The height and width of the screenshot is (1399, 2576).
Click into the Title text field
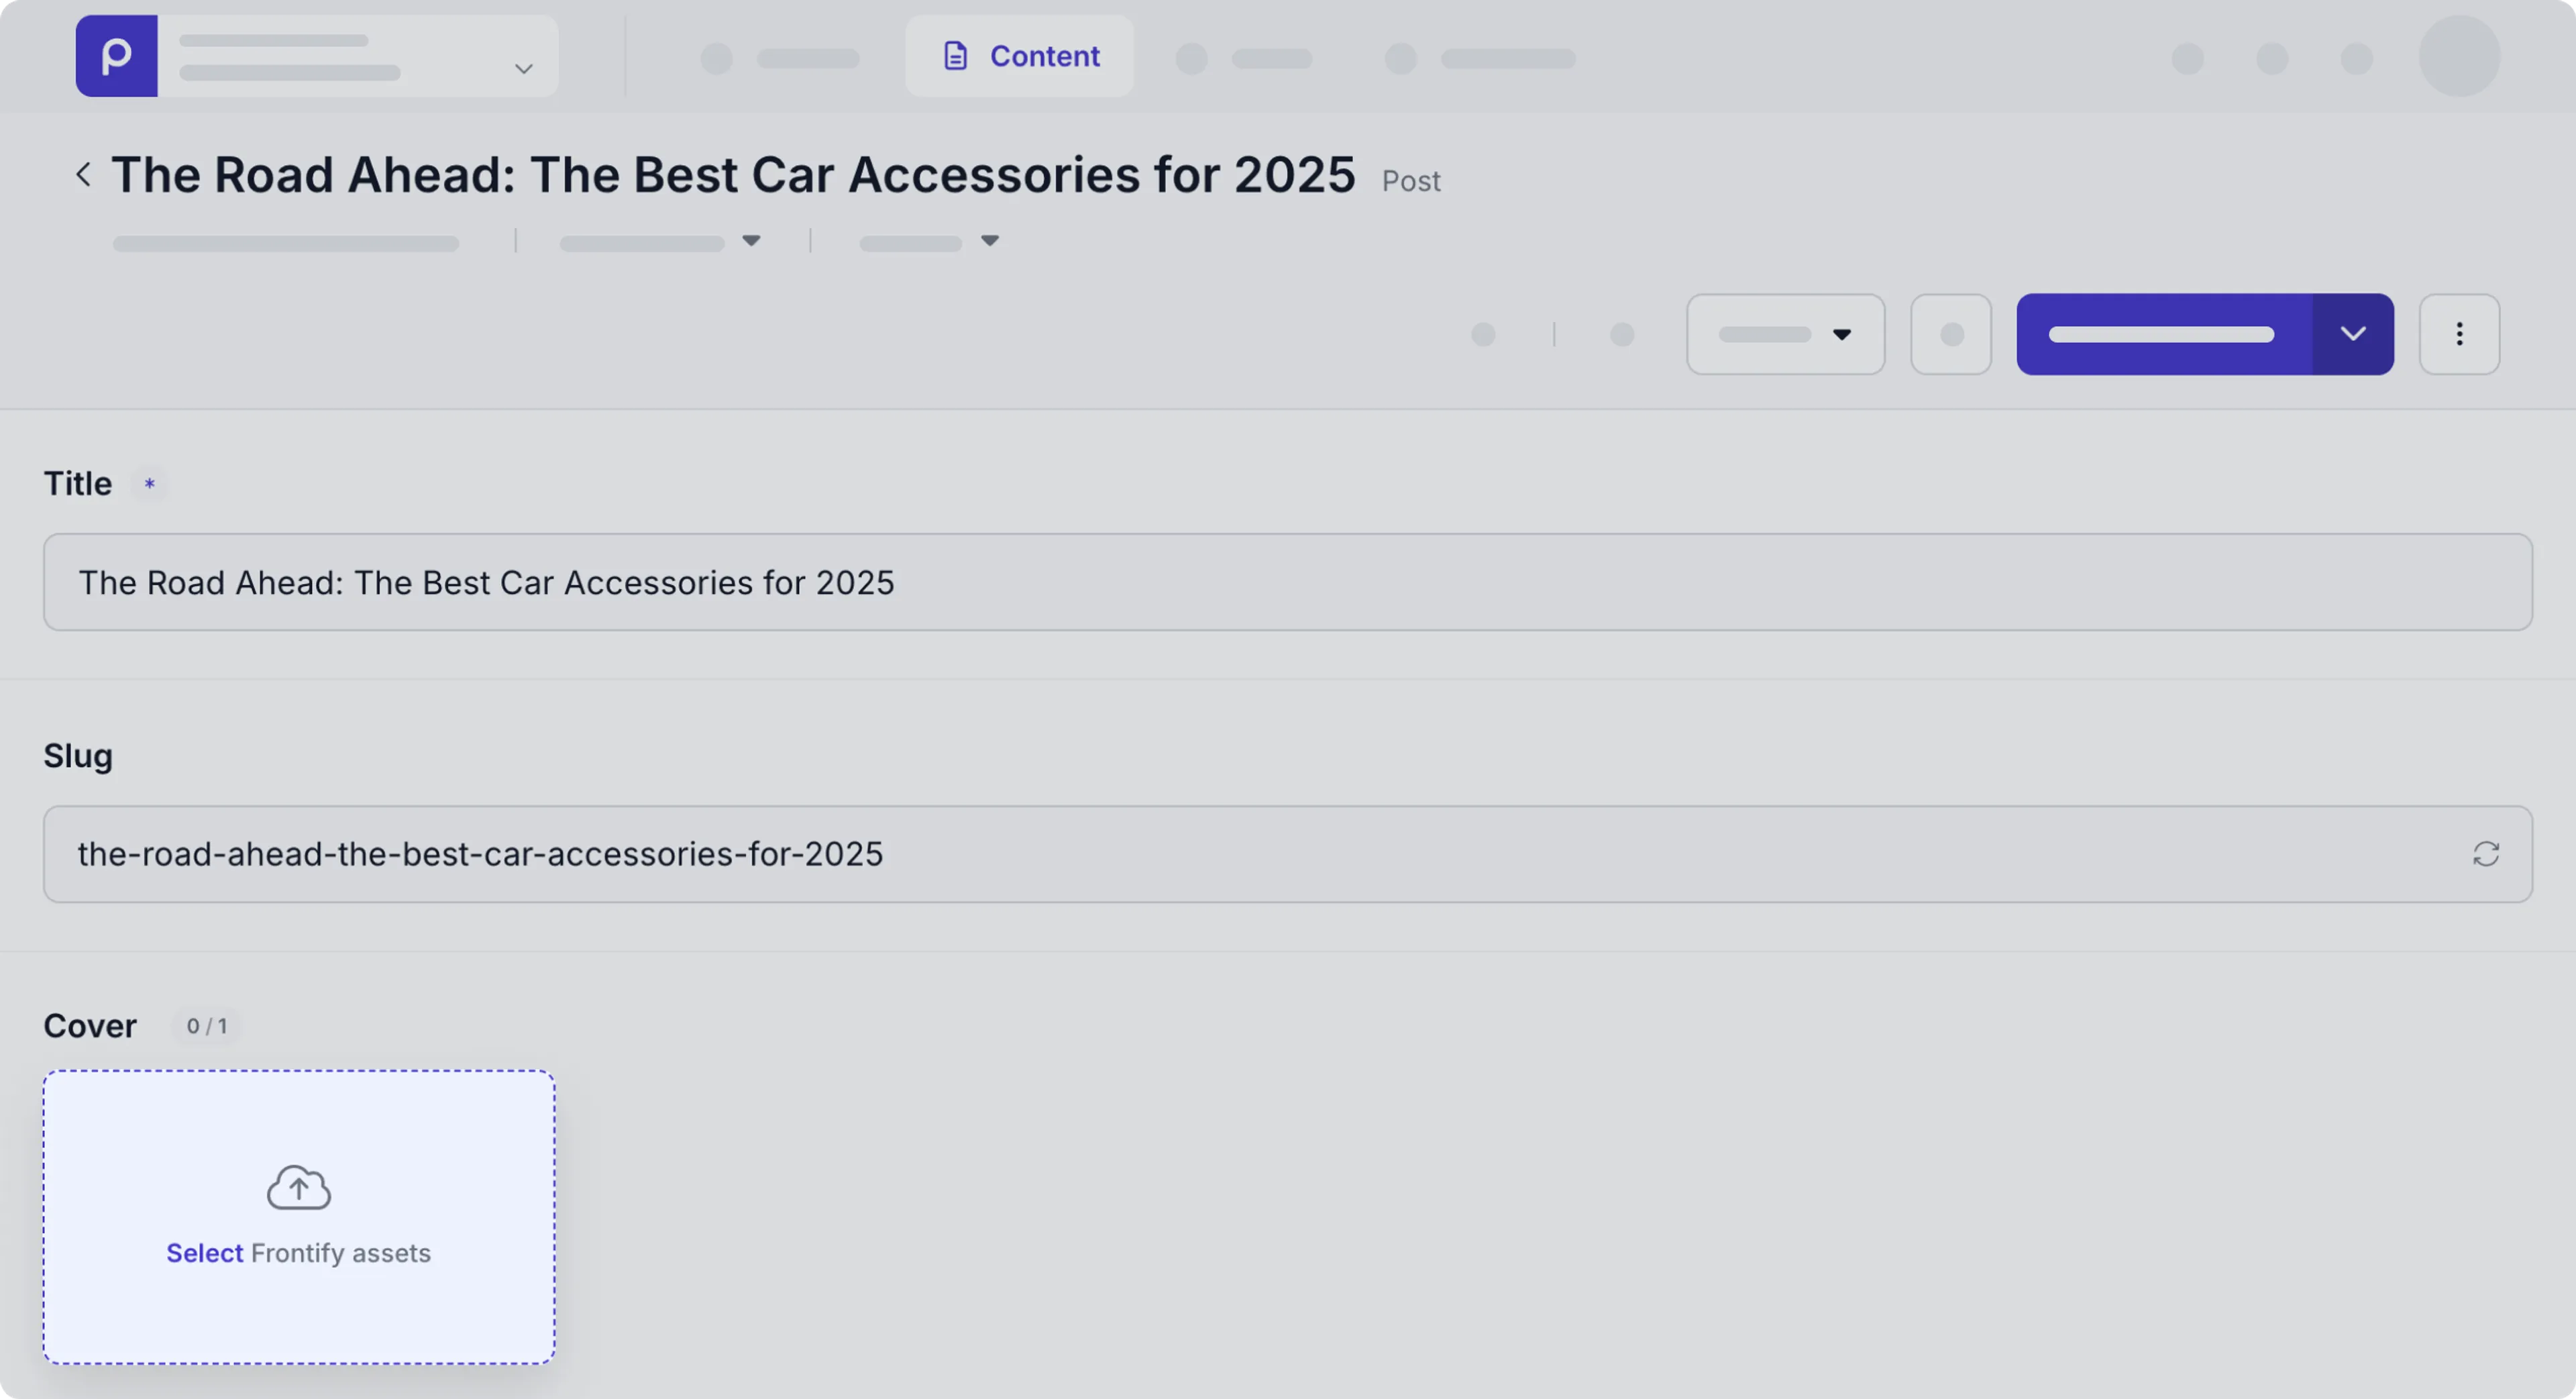tap(1287, 582)
